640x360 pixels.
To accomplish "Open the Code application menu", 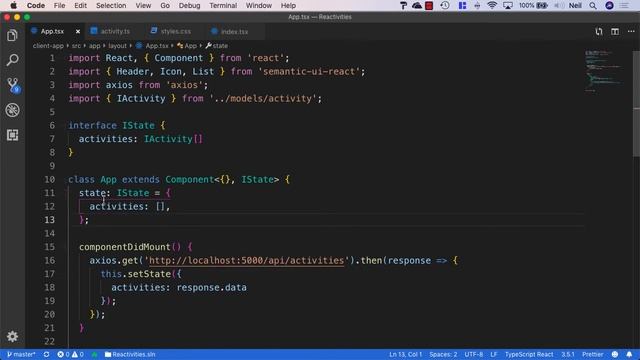I will (x=36, y=5).
